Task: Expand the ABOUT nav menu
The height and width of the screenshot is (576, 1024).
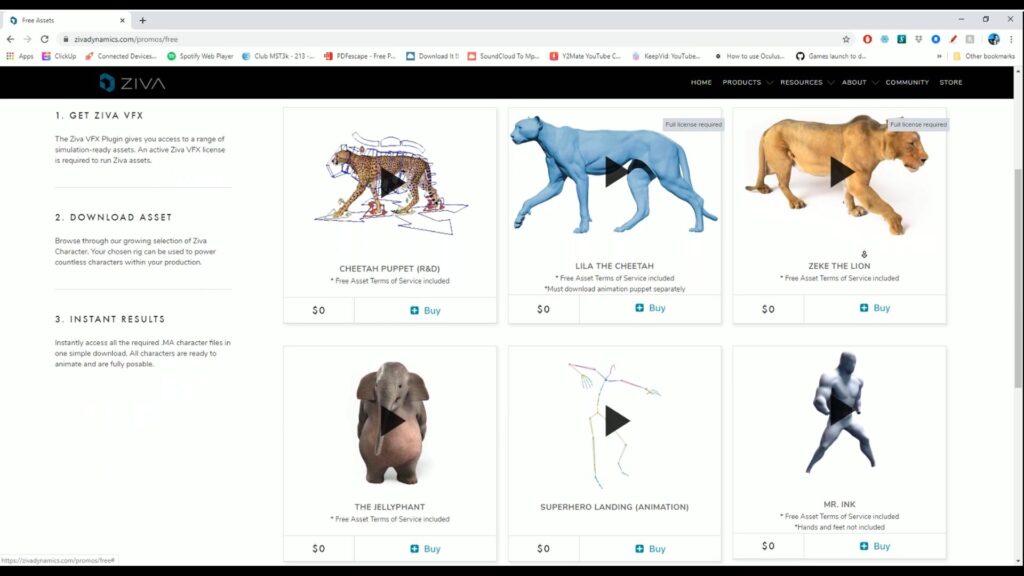Action: coord(859,82)
